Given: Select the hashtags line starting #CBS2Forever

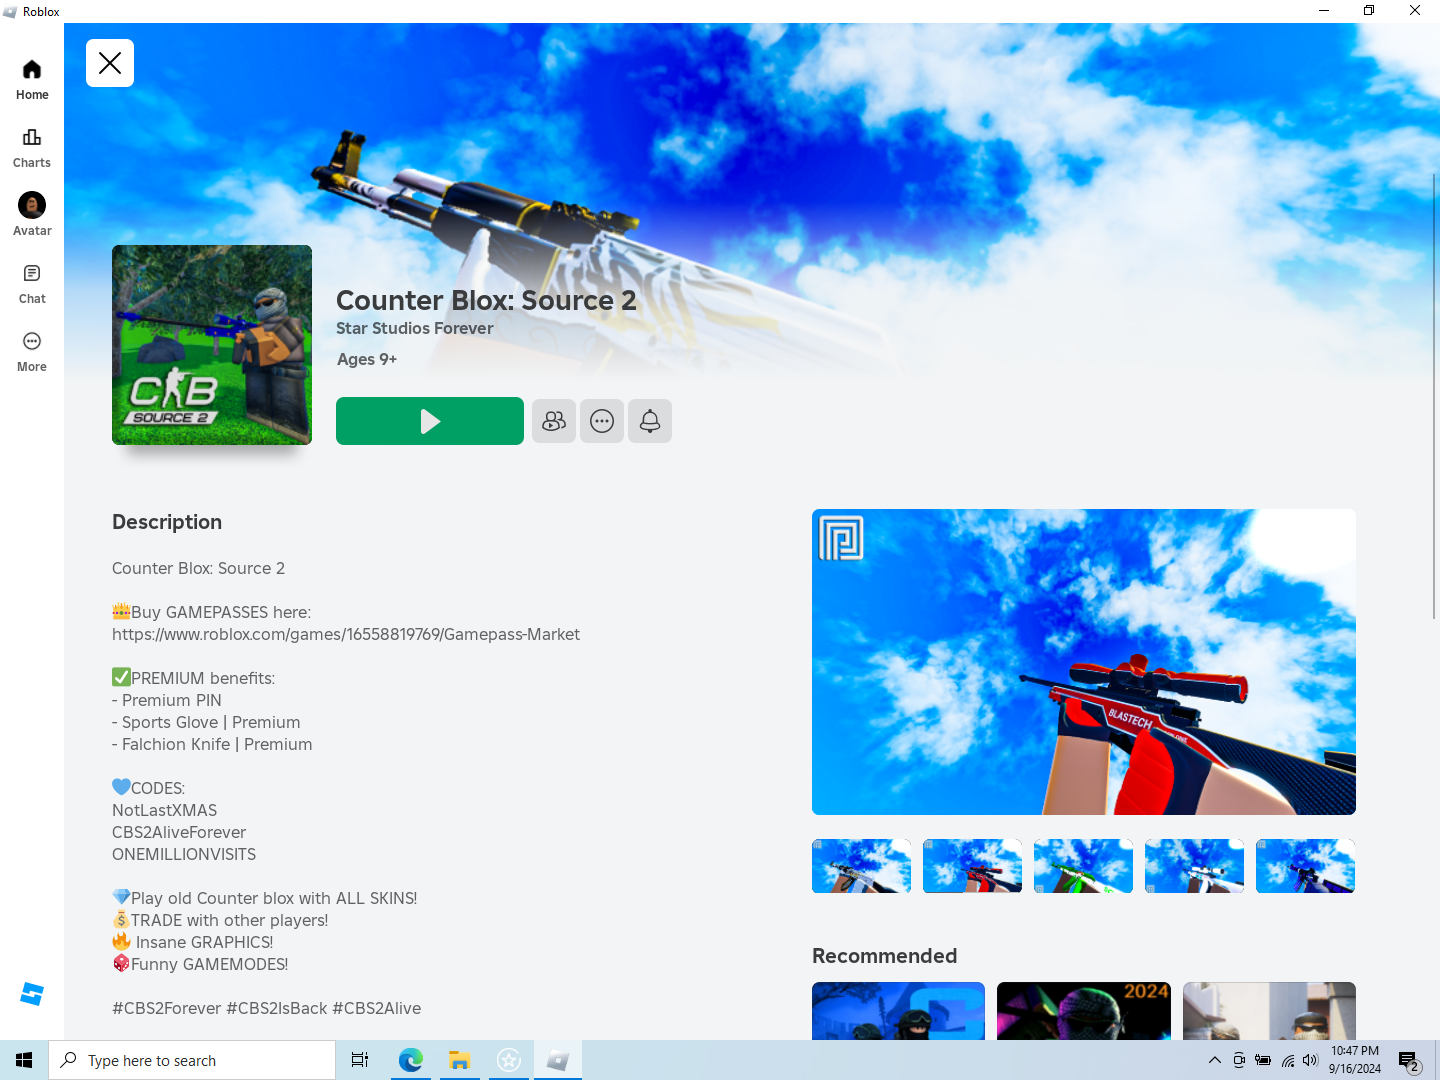Looking at the screenshot, I should 266,1008.
